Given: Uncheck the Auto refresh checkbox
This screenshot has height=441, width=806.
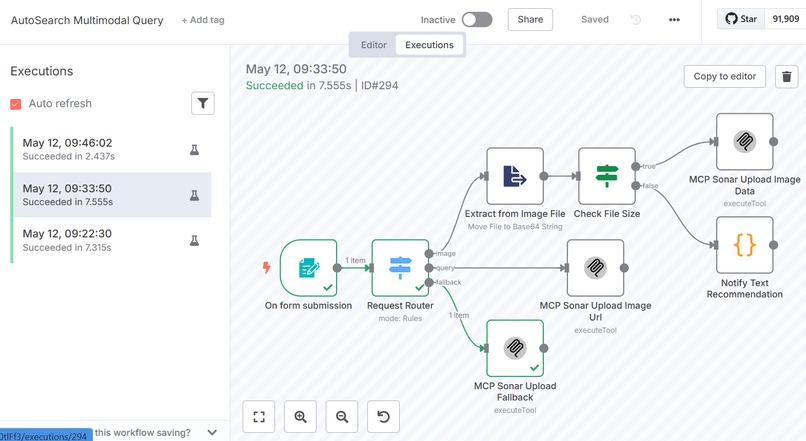Looking at the screenshot, I should click(15, 104).
